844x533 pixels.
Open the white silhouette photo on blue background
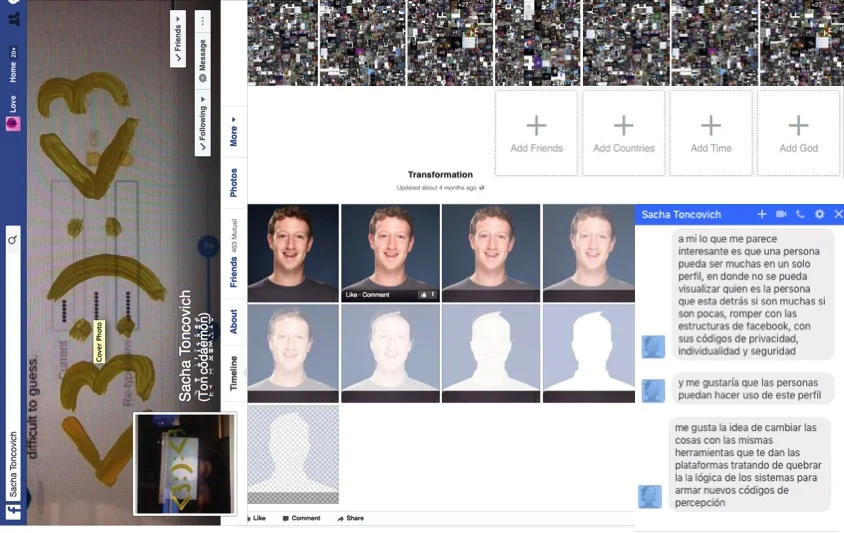[x=588, y=353]
